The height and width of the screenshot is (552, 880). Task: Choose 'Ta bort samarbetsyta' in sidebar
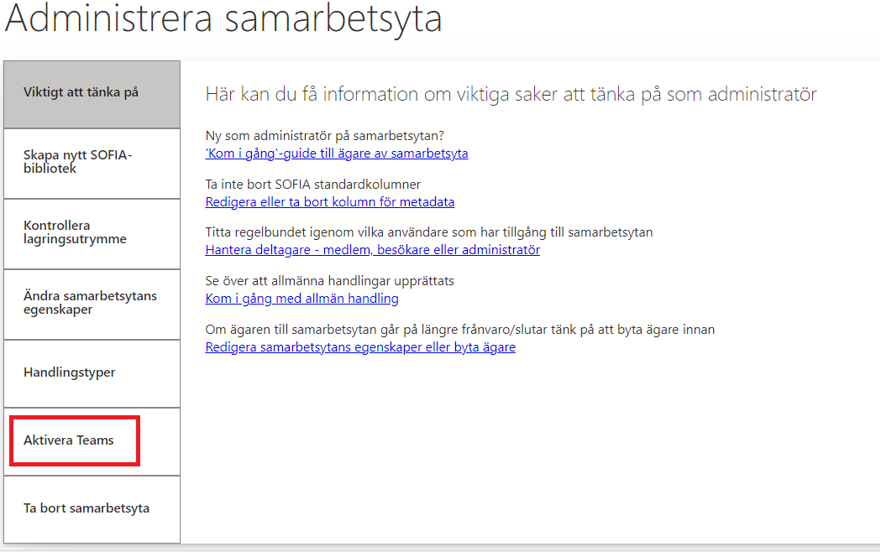click(91, 509)
